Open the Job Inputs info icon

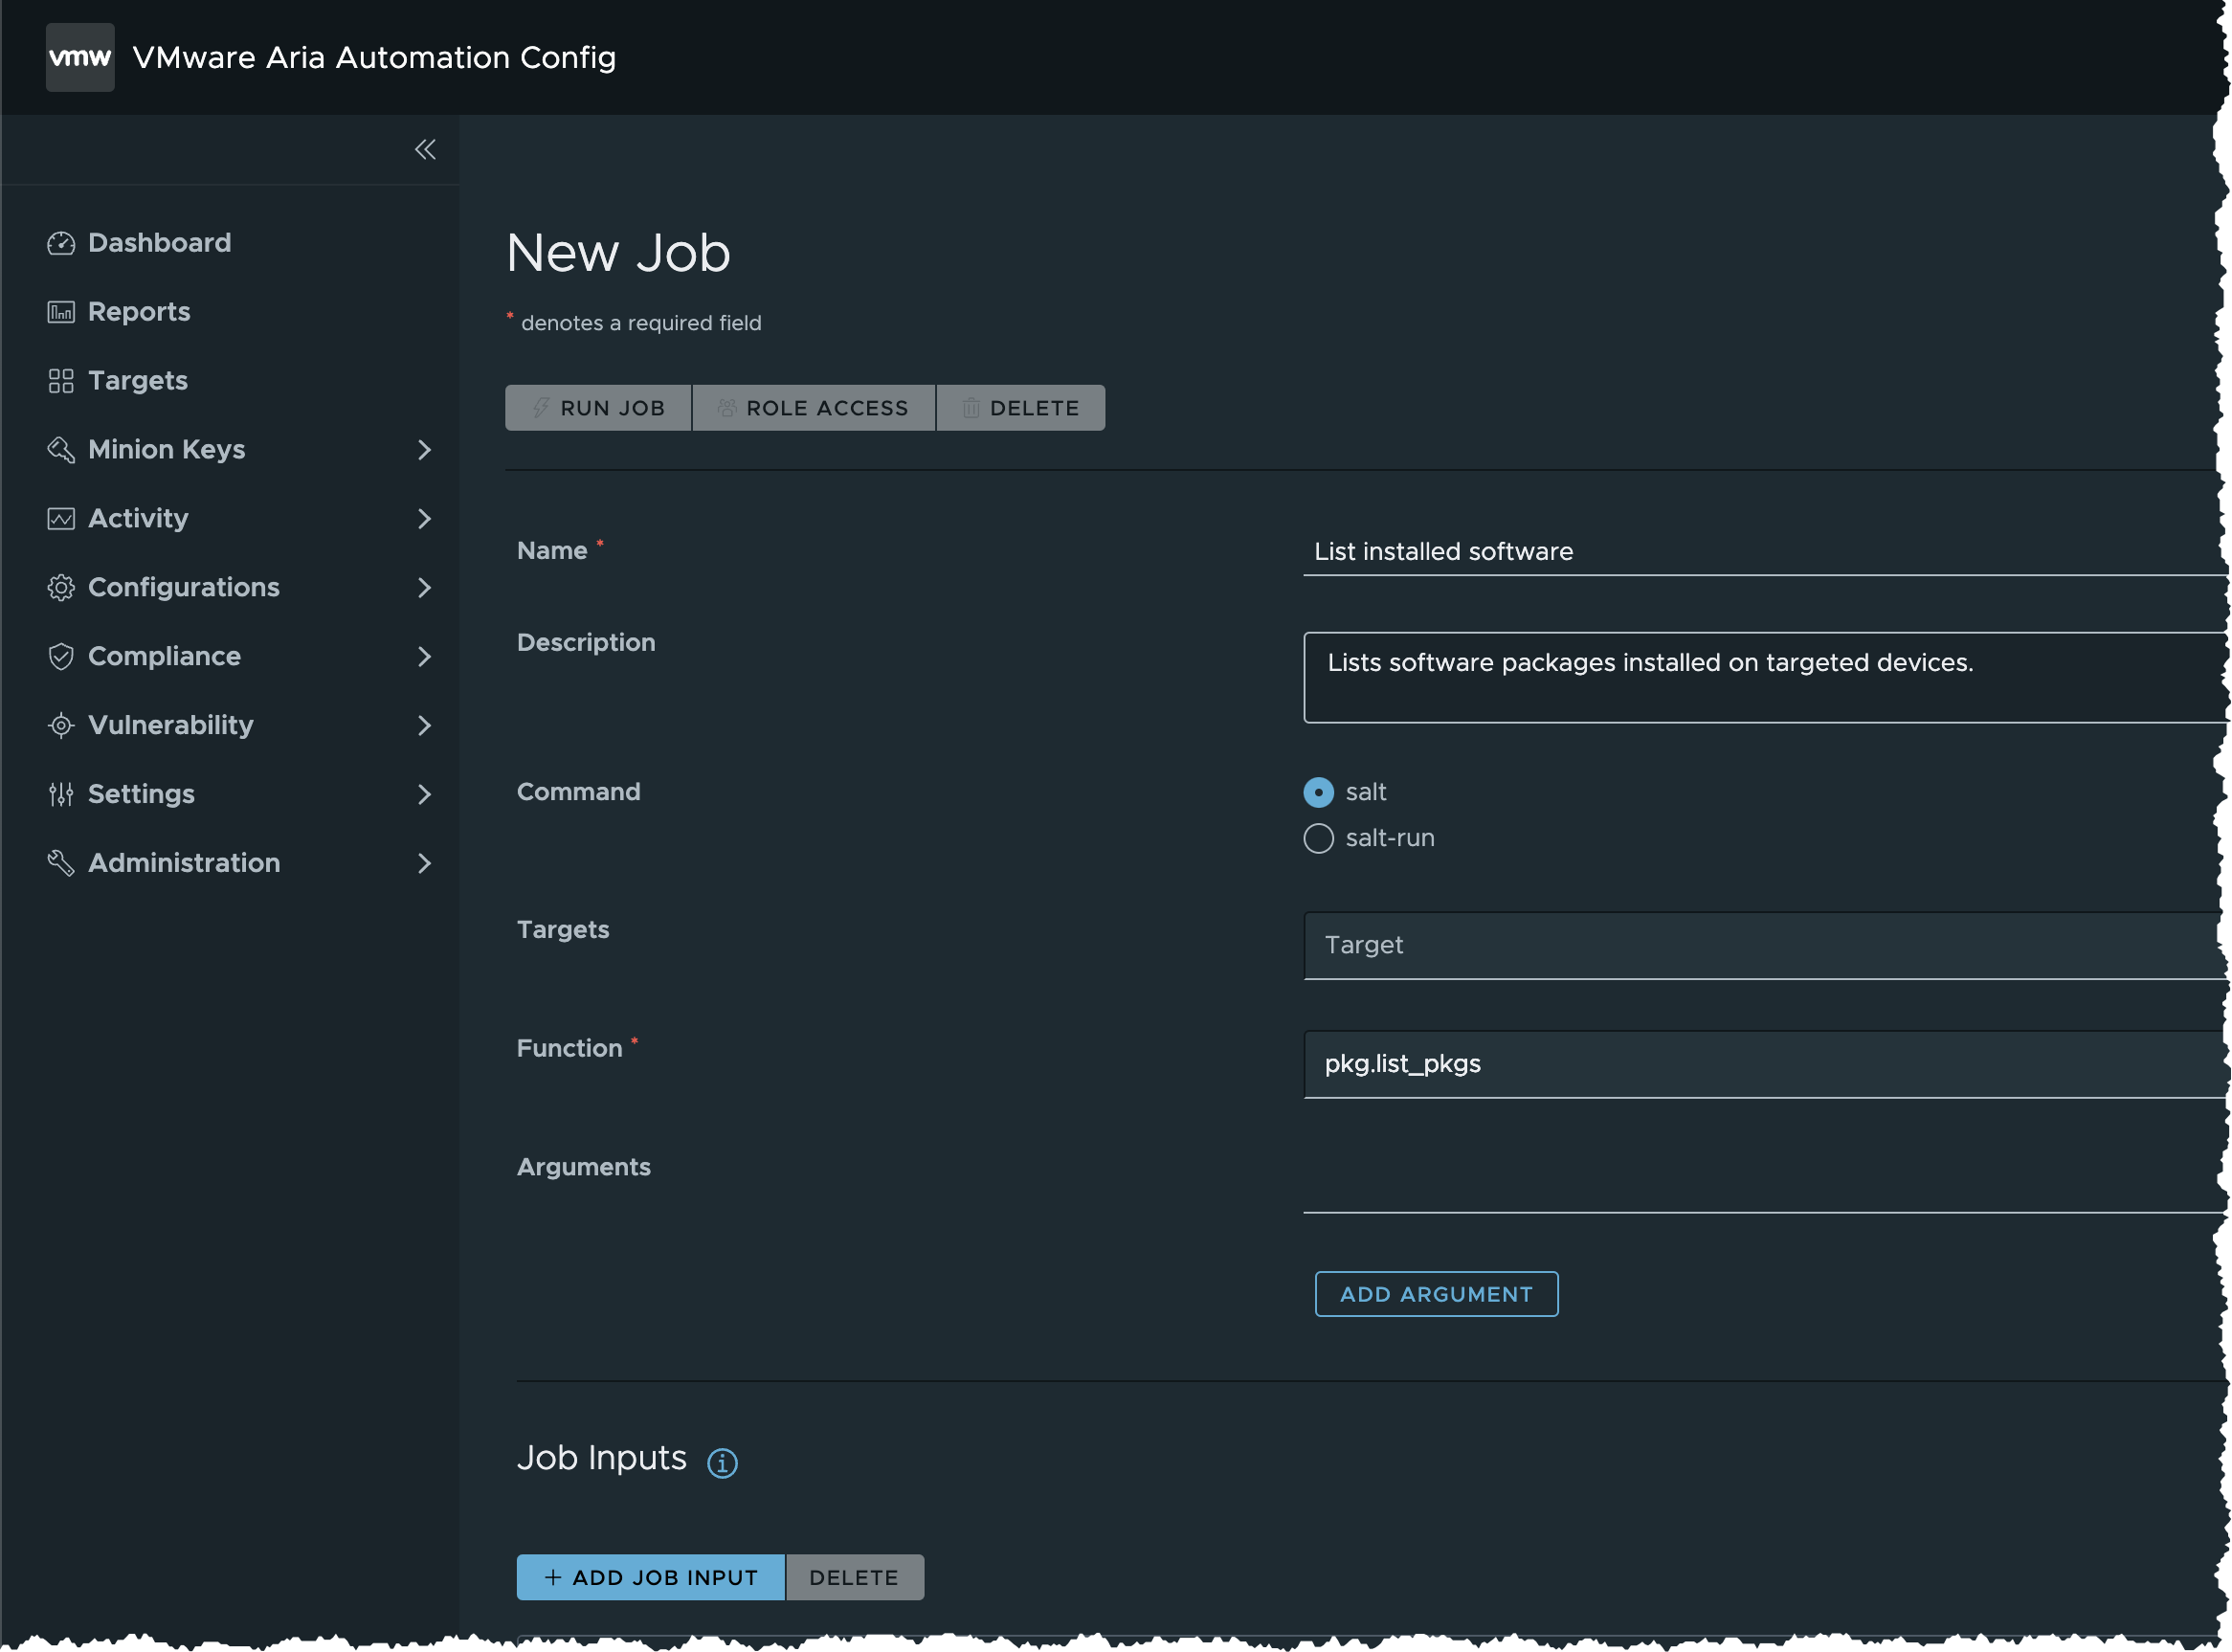[x=723, y=1464]
